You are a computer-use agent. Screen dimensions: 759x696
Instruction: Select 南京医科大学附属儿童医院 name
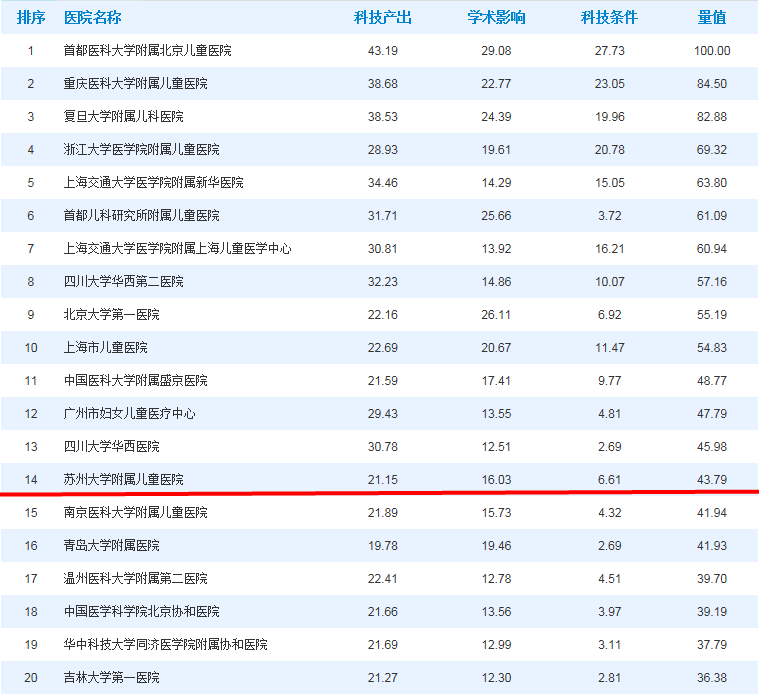136,513
